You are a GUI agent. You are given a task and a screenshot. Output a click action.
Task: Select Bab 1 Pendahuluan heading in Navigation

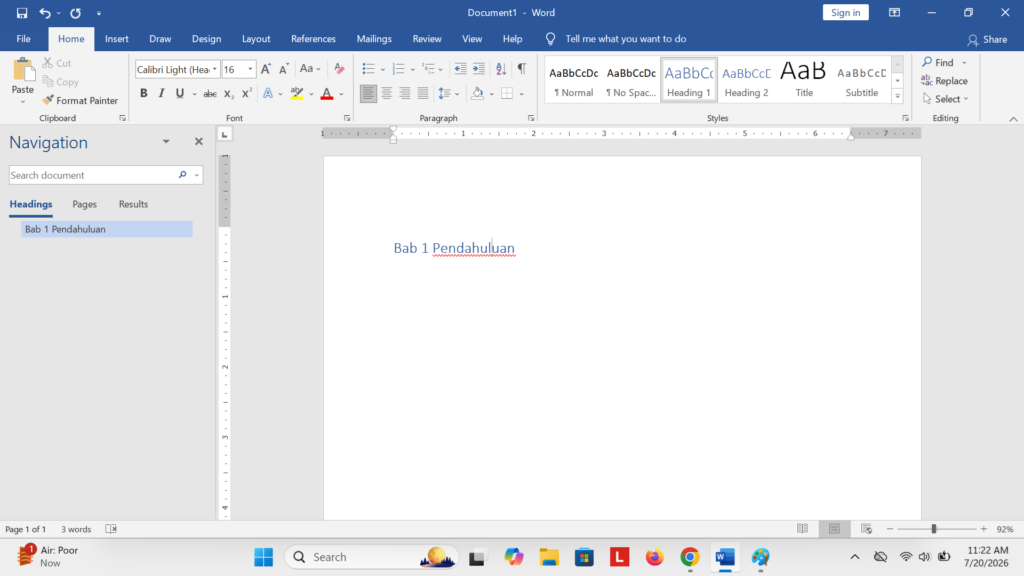106,229
